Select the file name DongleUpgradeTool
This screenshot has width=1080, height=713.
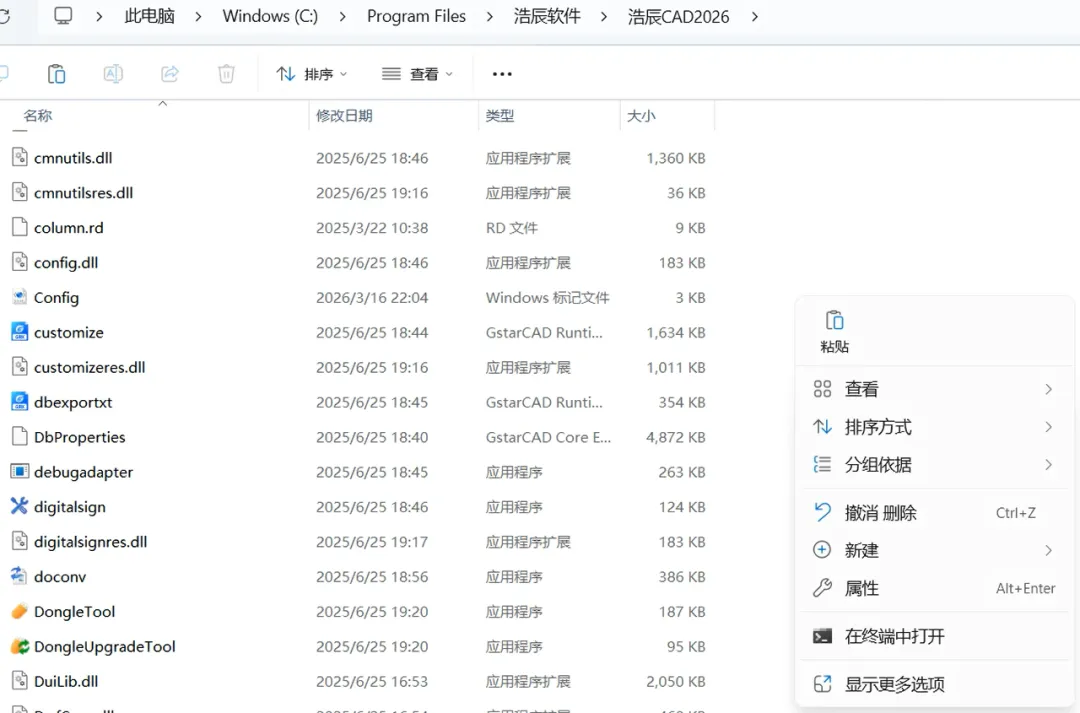tap(105, 646)
